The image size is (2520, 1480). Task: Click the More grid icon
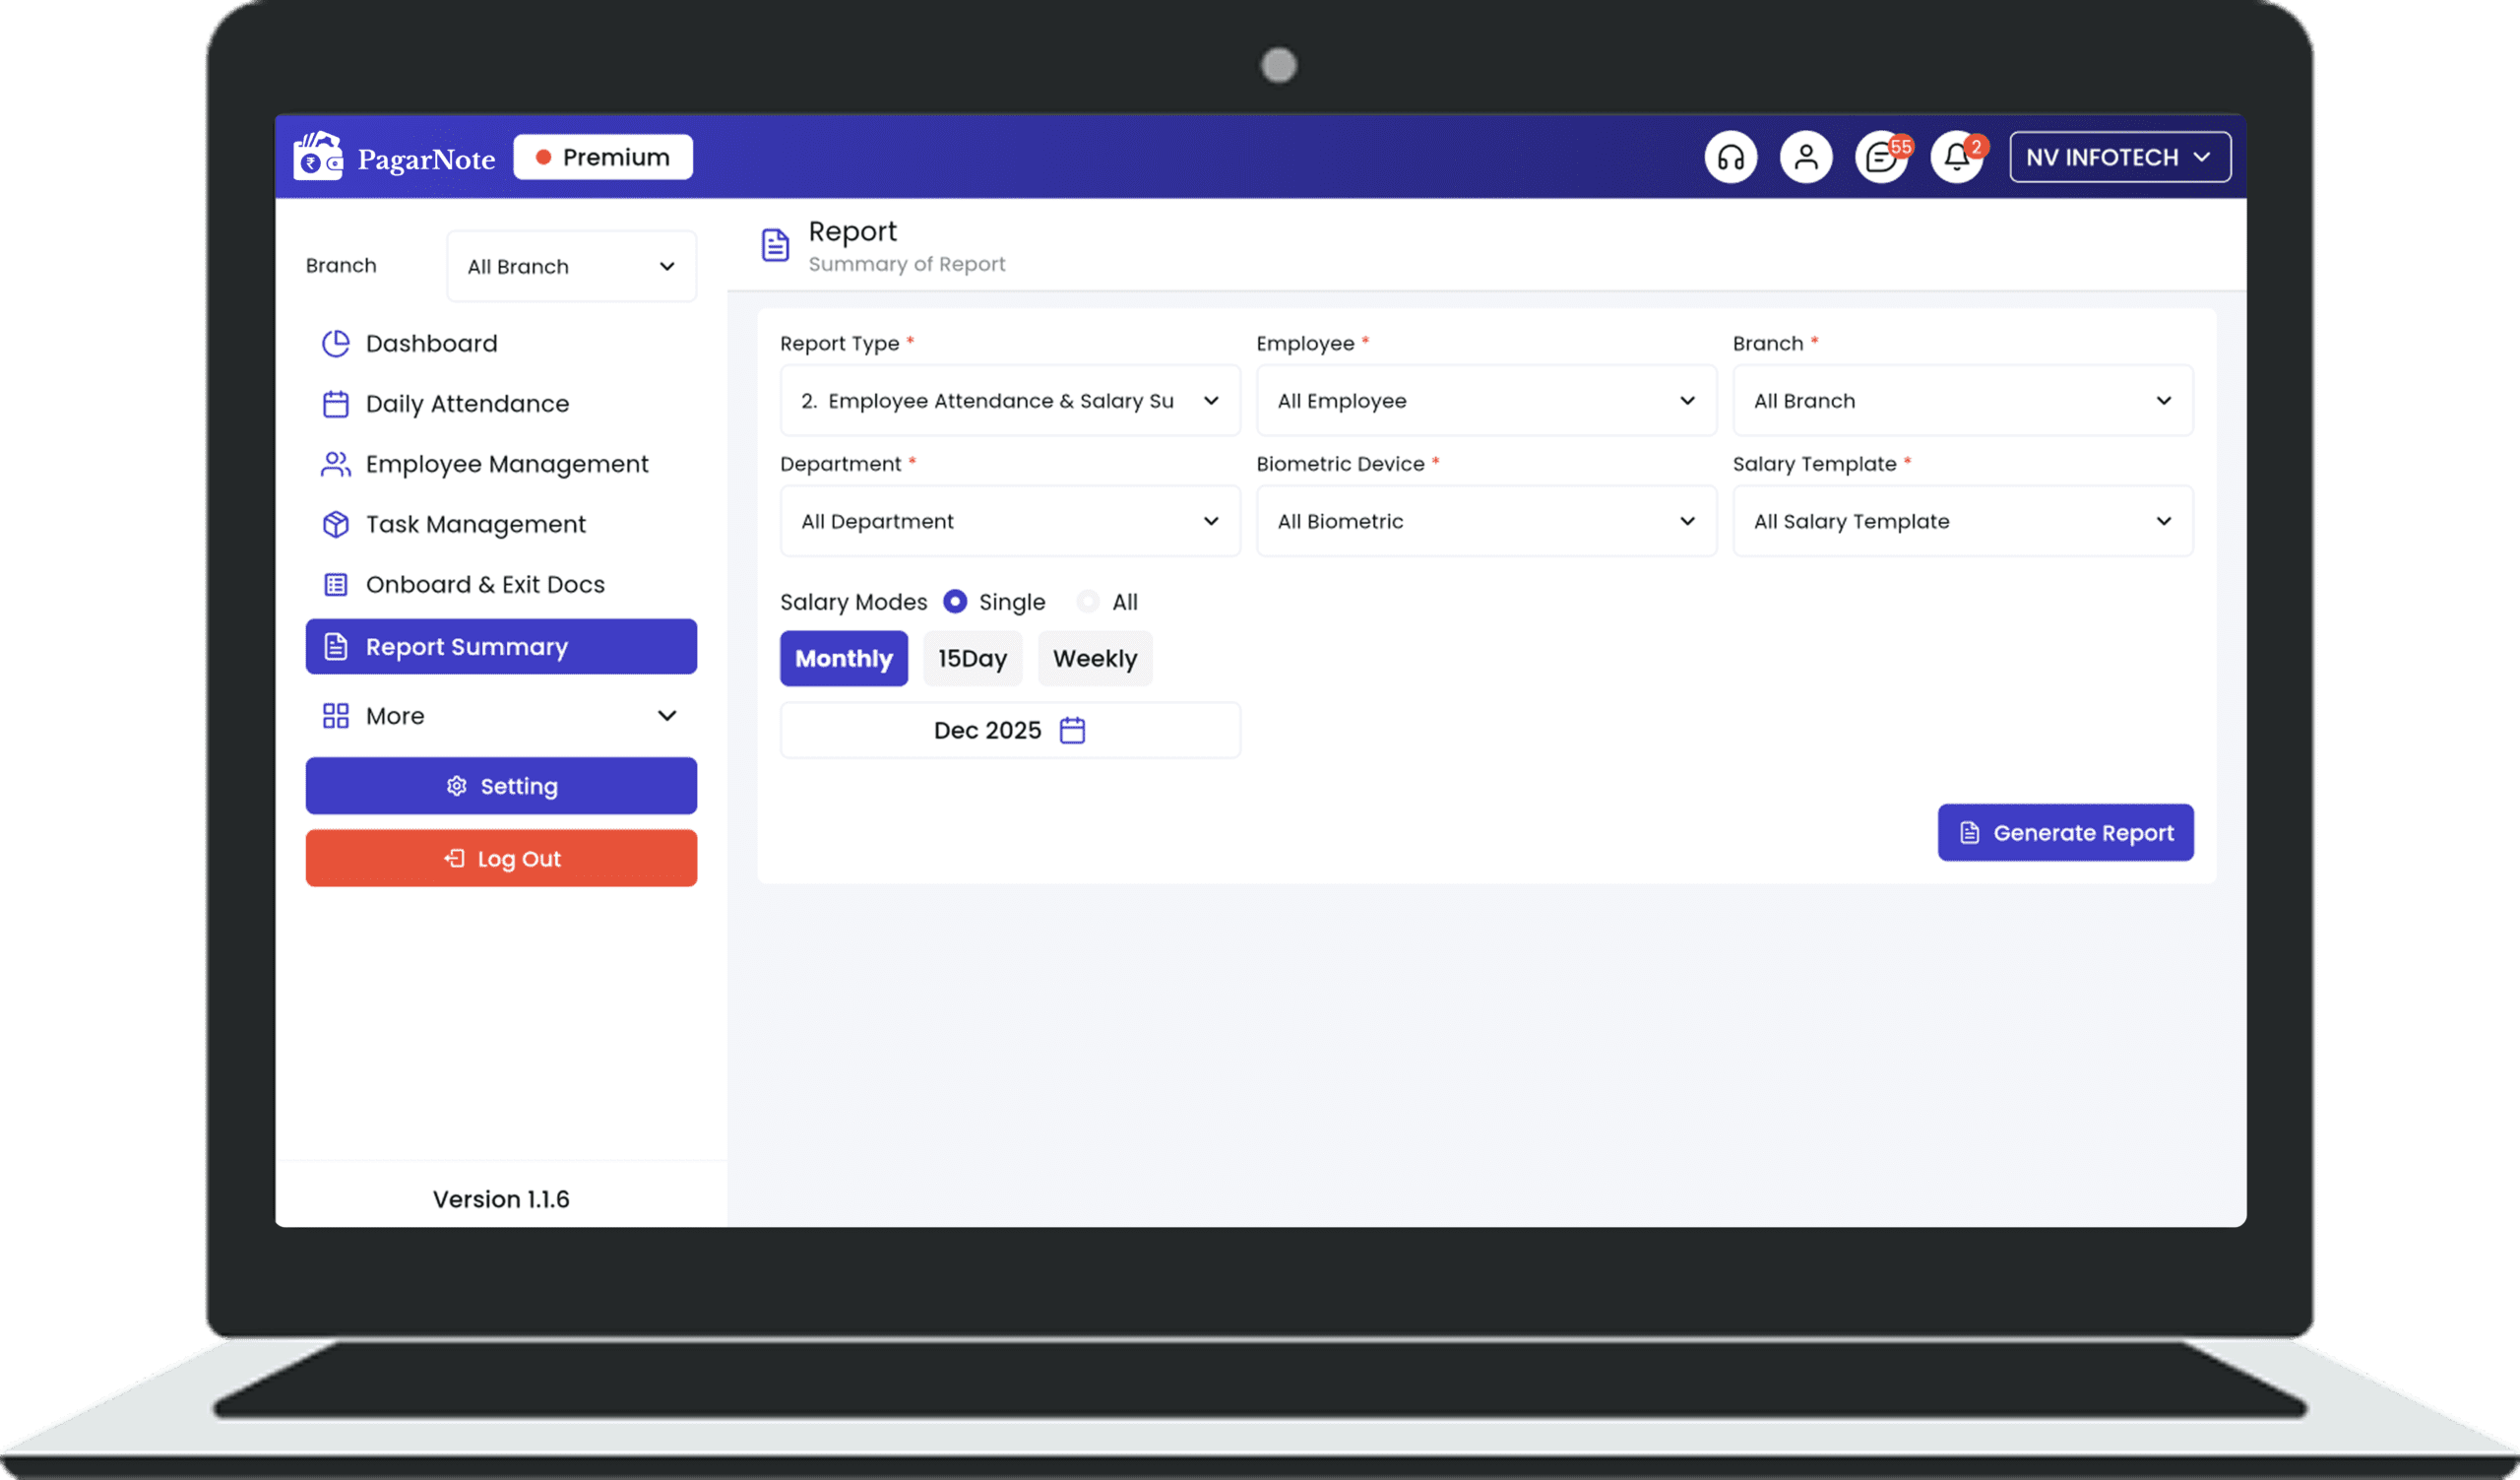point(336,716)
